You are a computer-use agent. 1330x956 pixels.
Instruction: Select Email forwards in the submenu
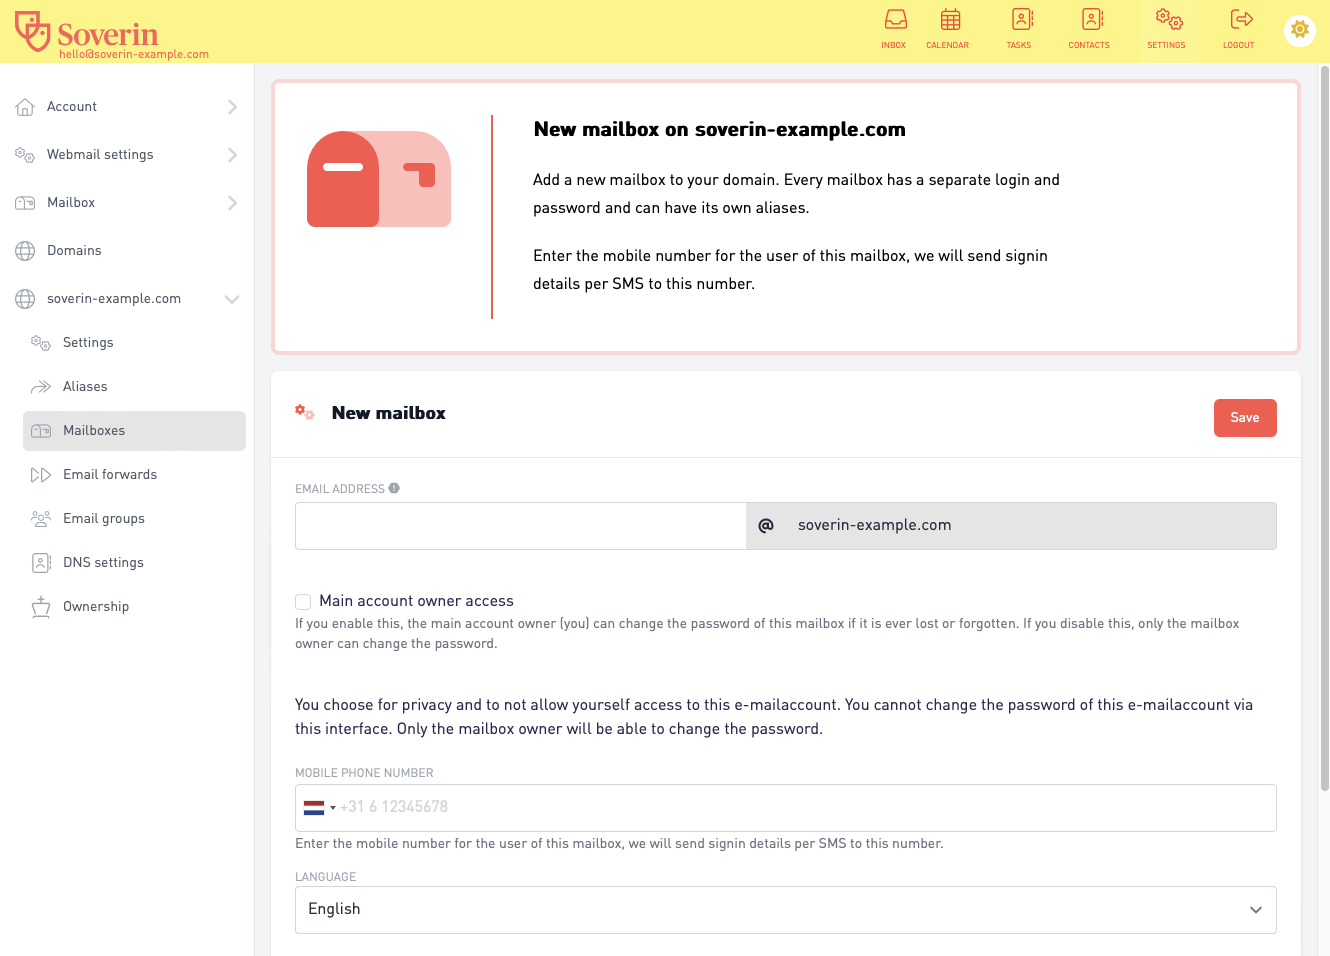tap(110, 475)
